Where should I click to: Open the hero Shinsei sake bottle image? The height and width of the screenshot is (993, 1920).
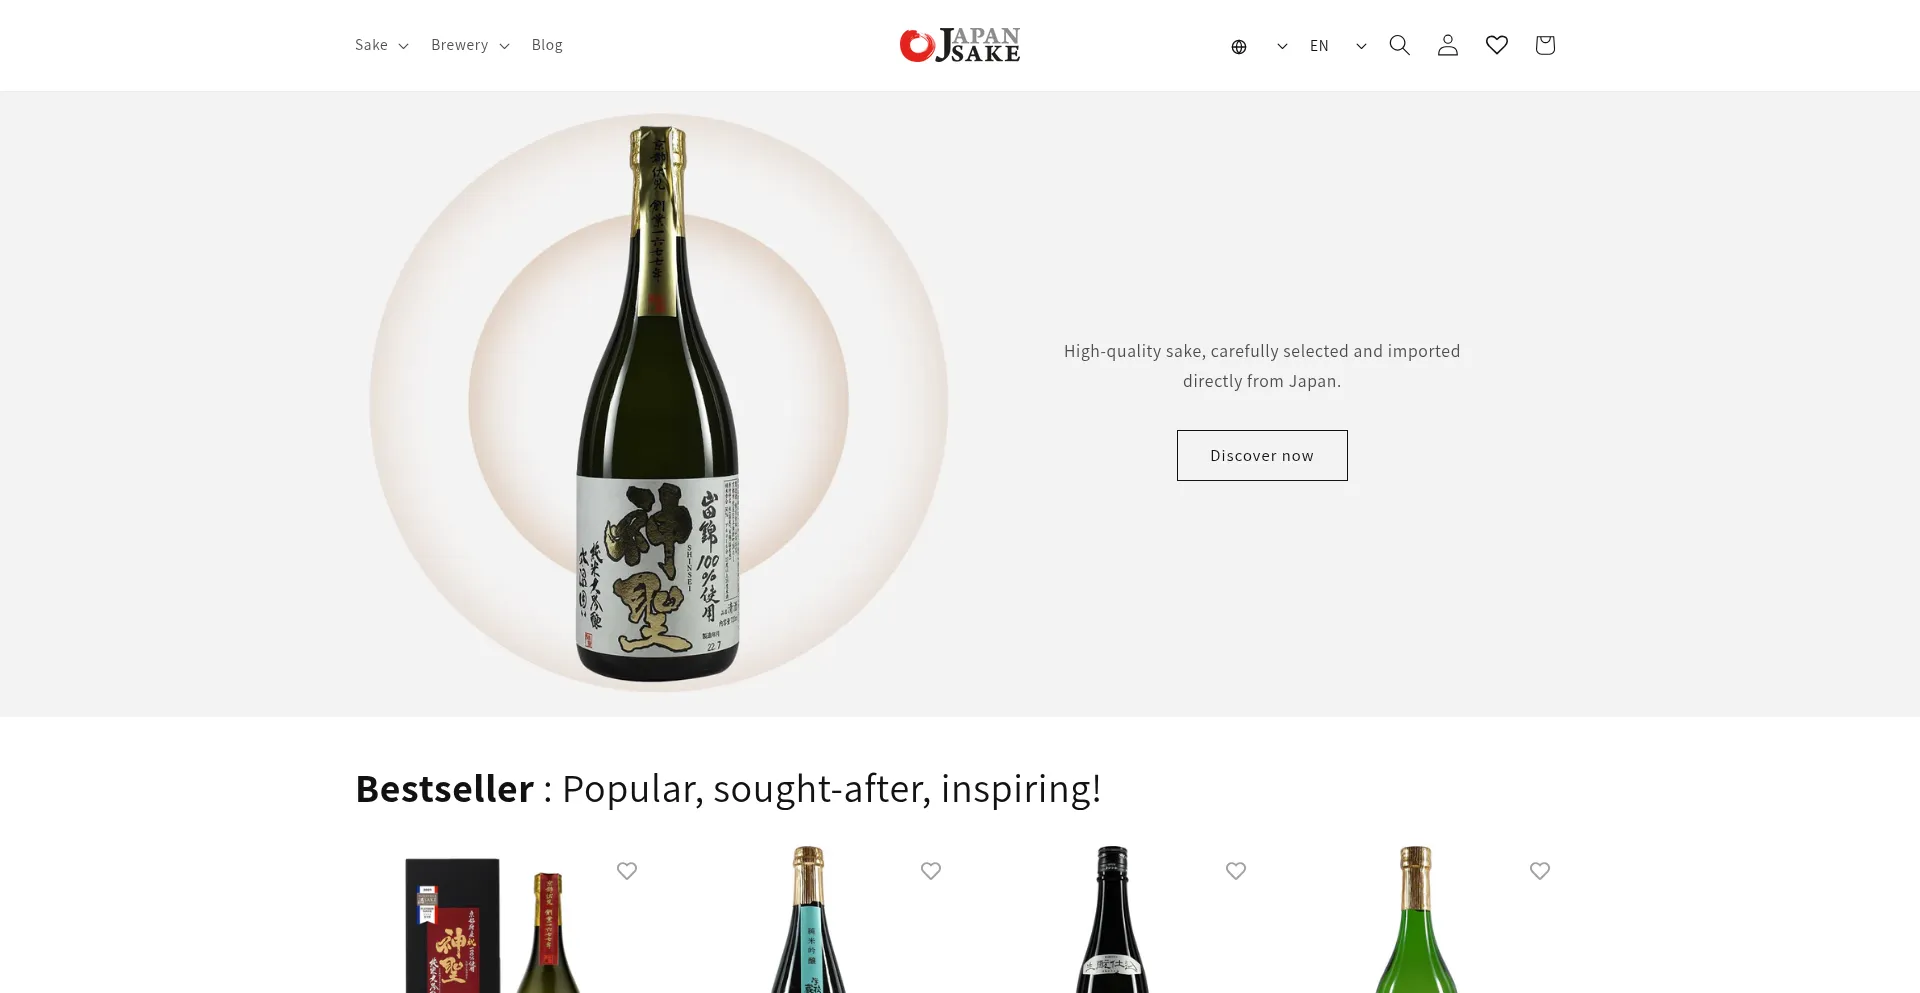coord(658,403)
